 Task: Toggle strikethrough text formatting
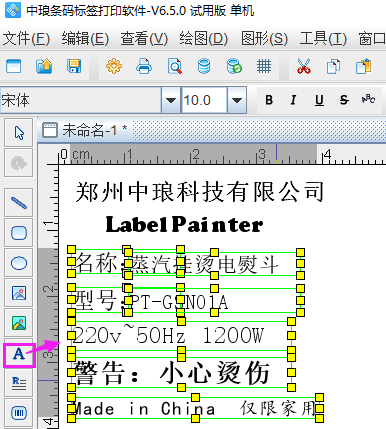tap(344, 100)
